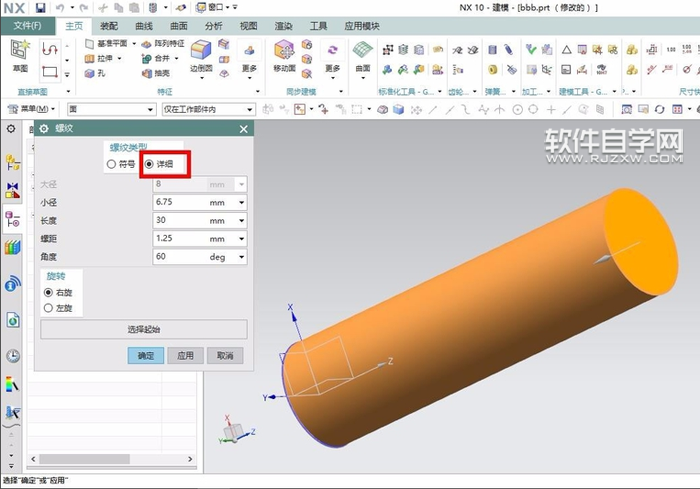
Task: Open the Internet Explorer sidebar icon
Action: tap(13, 320)
